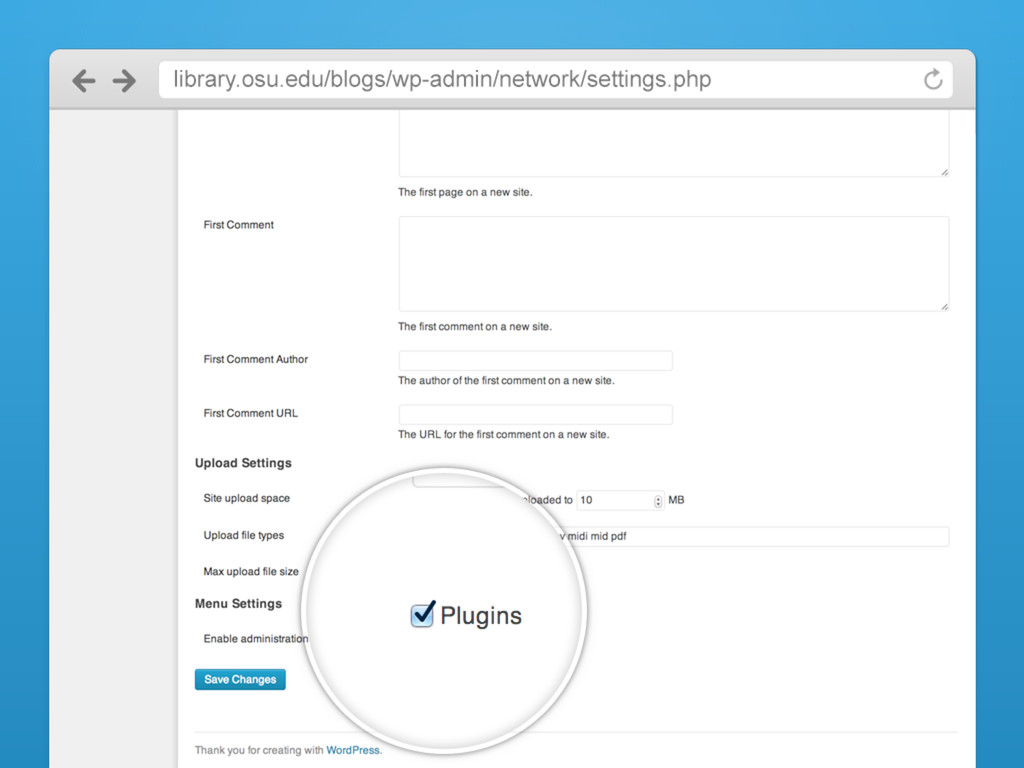1024x768 pixels.
Task: Click the First Comment URL field
Action: pyautogui.click(x=536, y=414)
